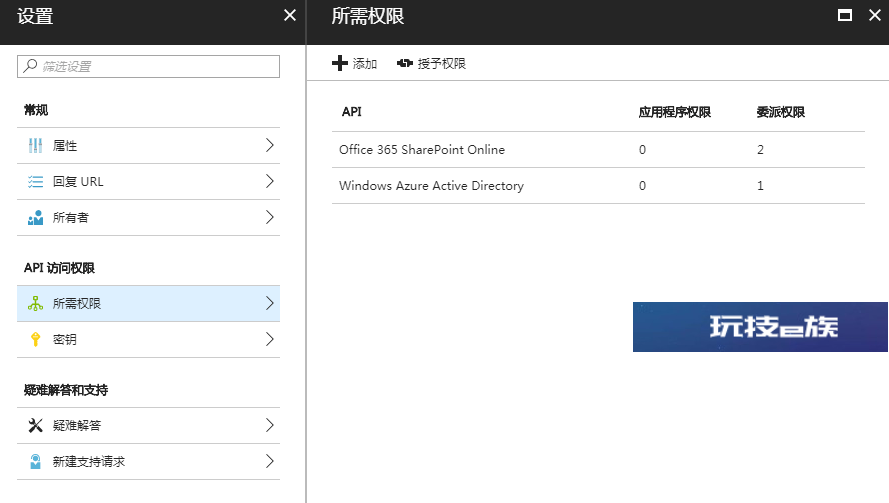Open the 所有者 settings entry
This screenshot has height=503, width=889.
tap(149, 218)
